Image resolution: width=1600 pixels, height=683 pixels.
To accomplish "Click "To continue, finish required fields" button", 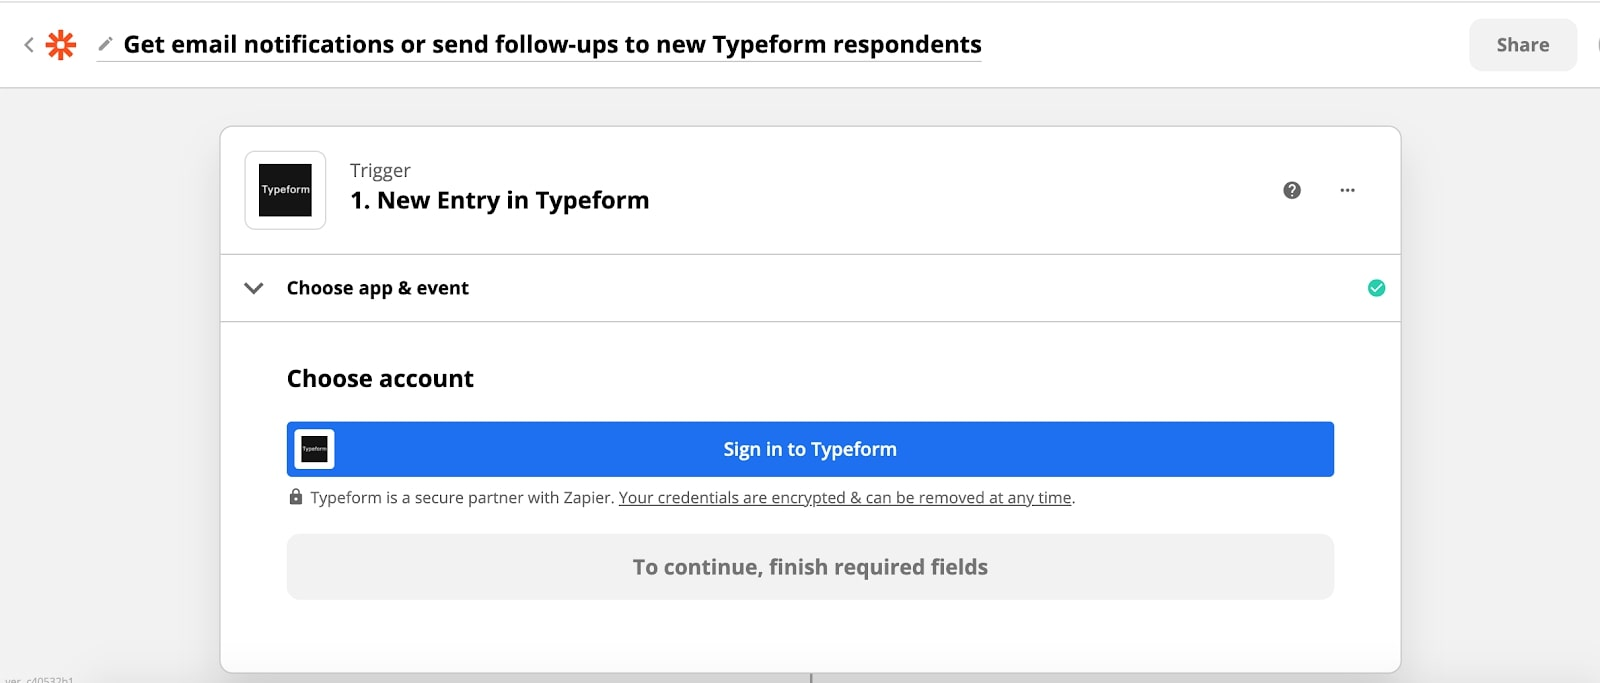I will click(x=810, y=567).
